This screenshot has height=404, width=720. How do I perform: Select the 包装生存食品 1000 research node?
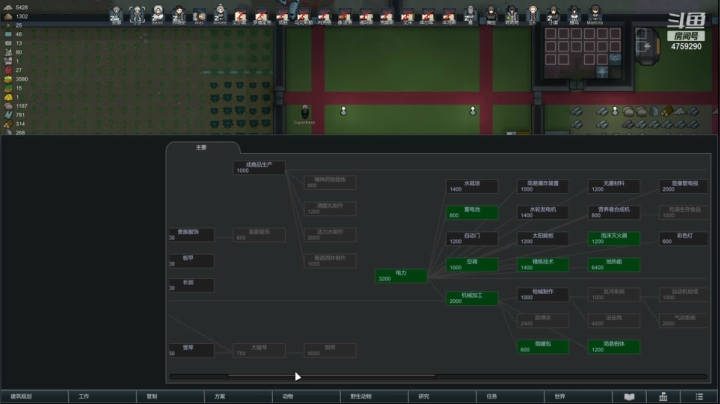(683, 212)
